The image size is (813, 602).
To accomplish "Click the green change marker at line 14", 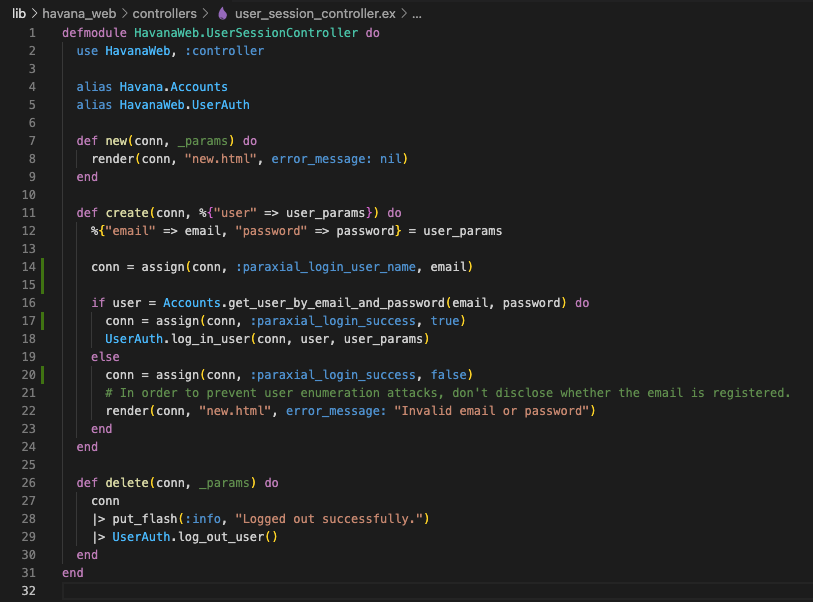I will tap(42, 267).
